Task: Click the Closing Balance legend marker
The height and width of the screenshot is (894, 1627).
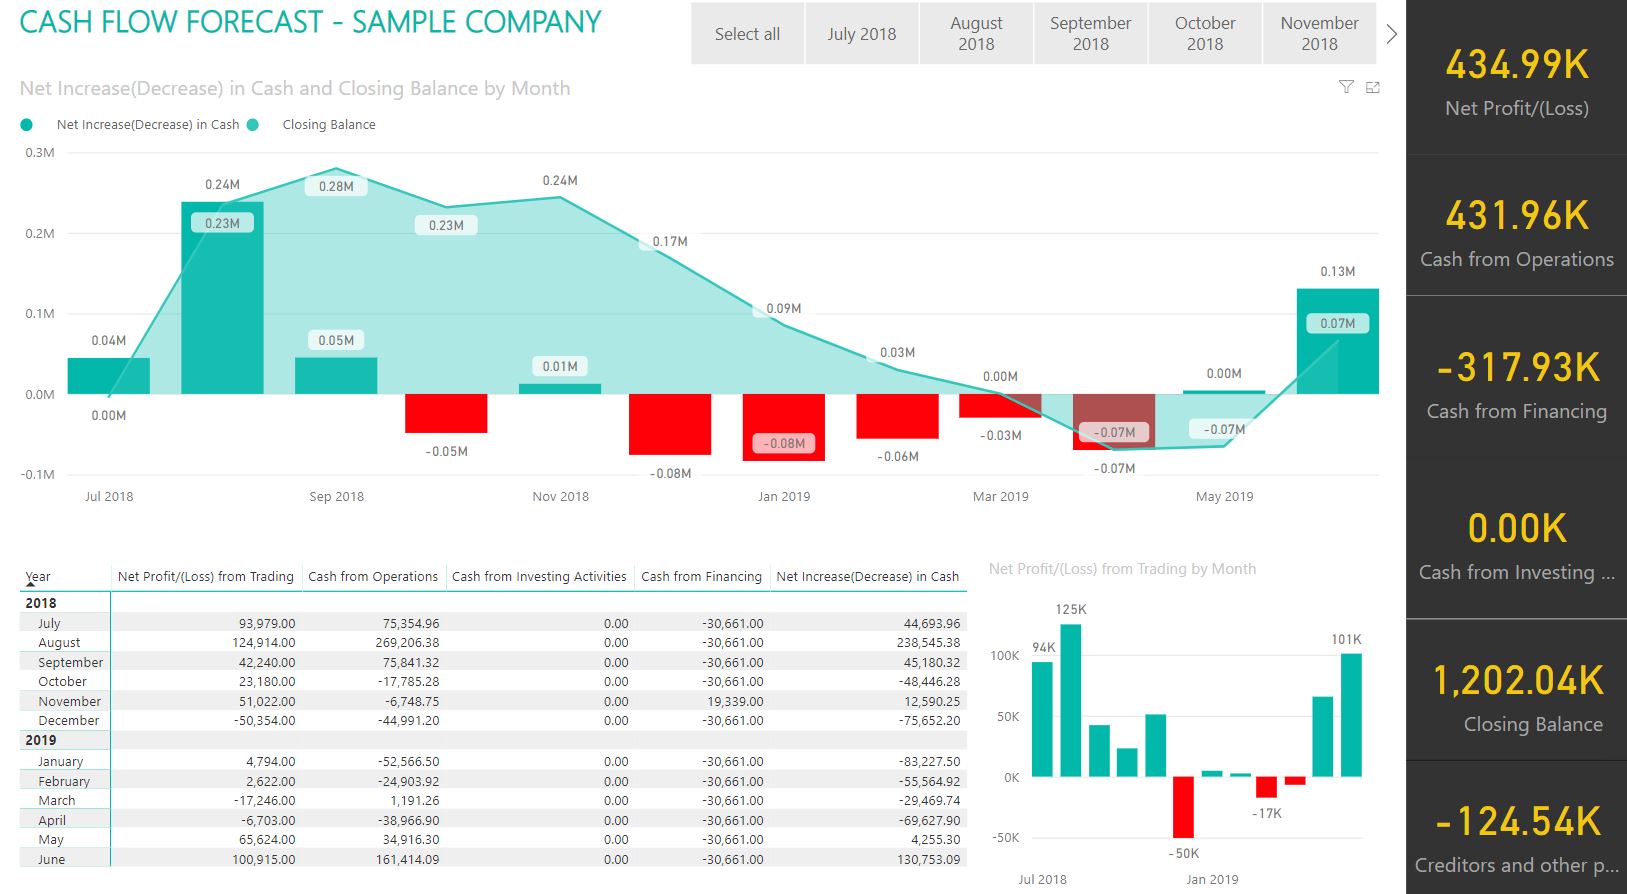Action: pos(253,125)
